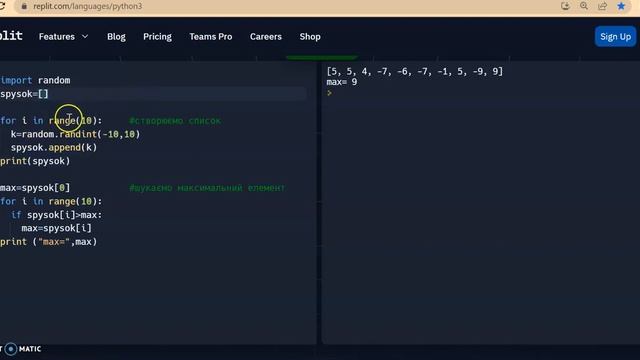The image size is (640, 360).
Task: Click the line 'import random' in editor
Action: [35, 80]
